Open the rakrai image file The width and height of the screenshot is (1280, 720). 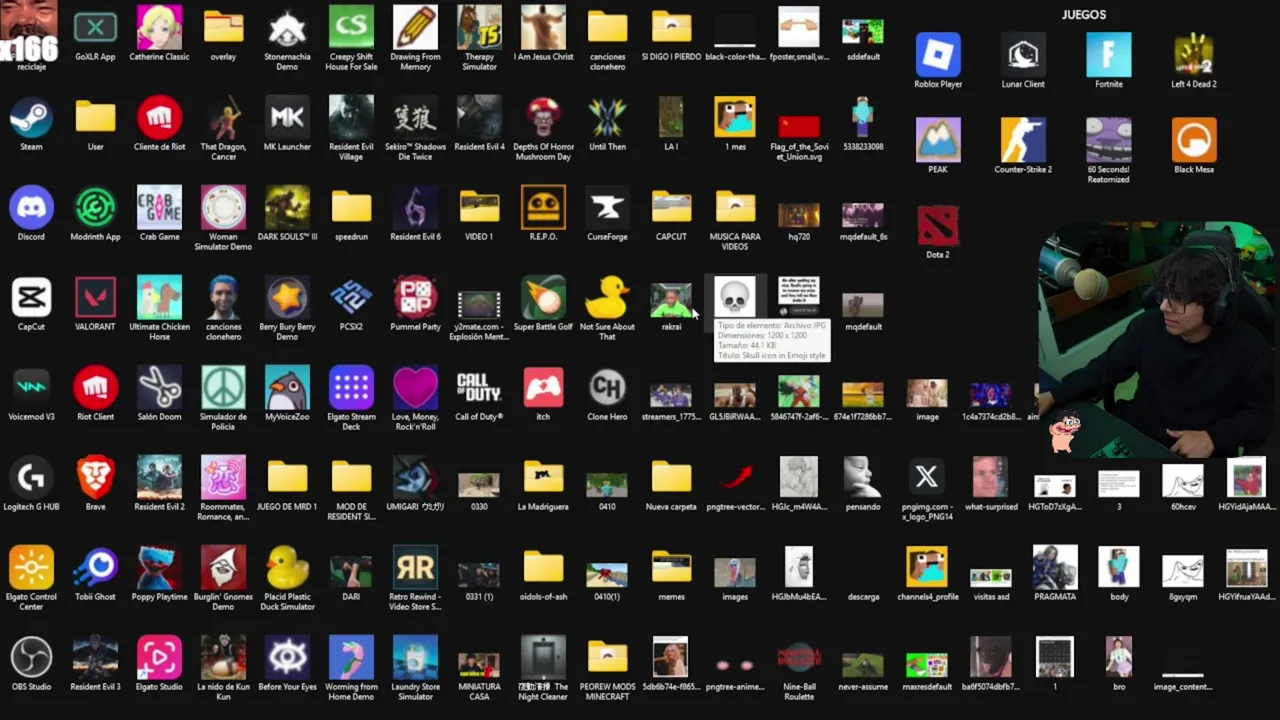(x=671, y=300)
